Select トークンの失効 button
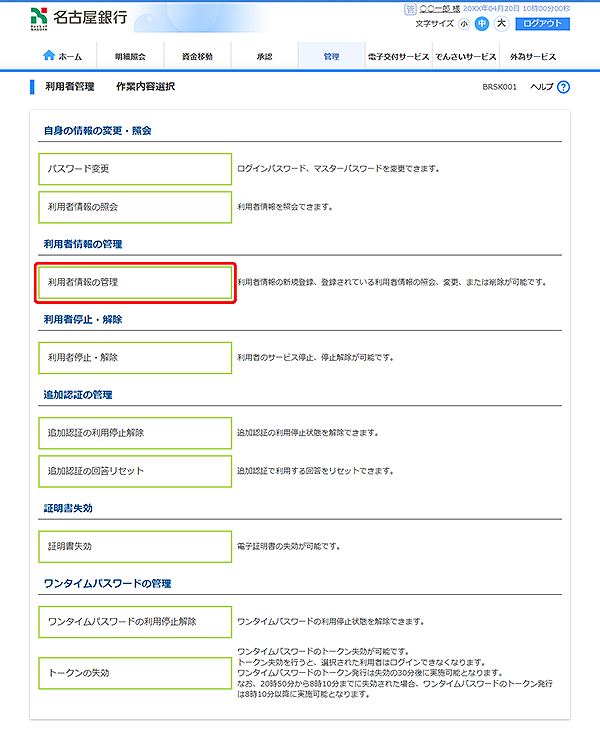 coord(135,673)
